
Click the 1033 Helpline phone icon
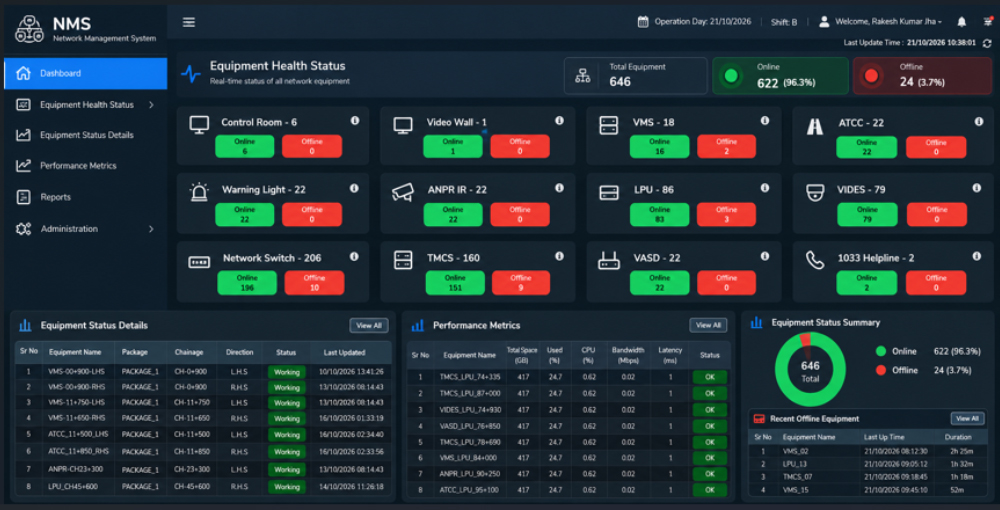point(814,260)
